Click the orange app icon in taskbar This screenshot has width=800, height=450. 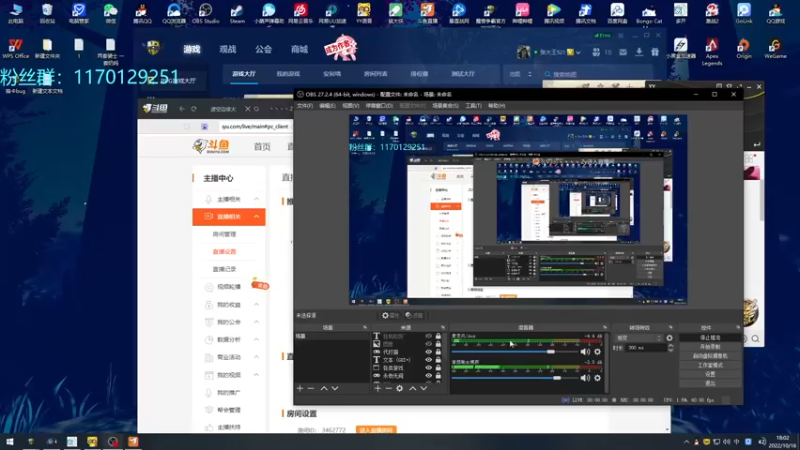(x=133, y=441)
